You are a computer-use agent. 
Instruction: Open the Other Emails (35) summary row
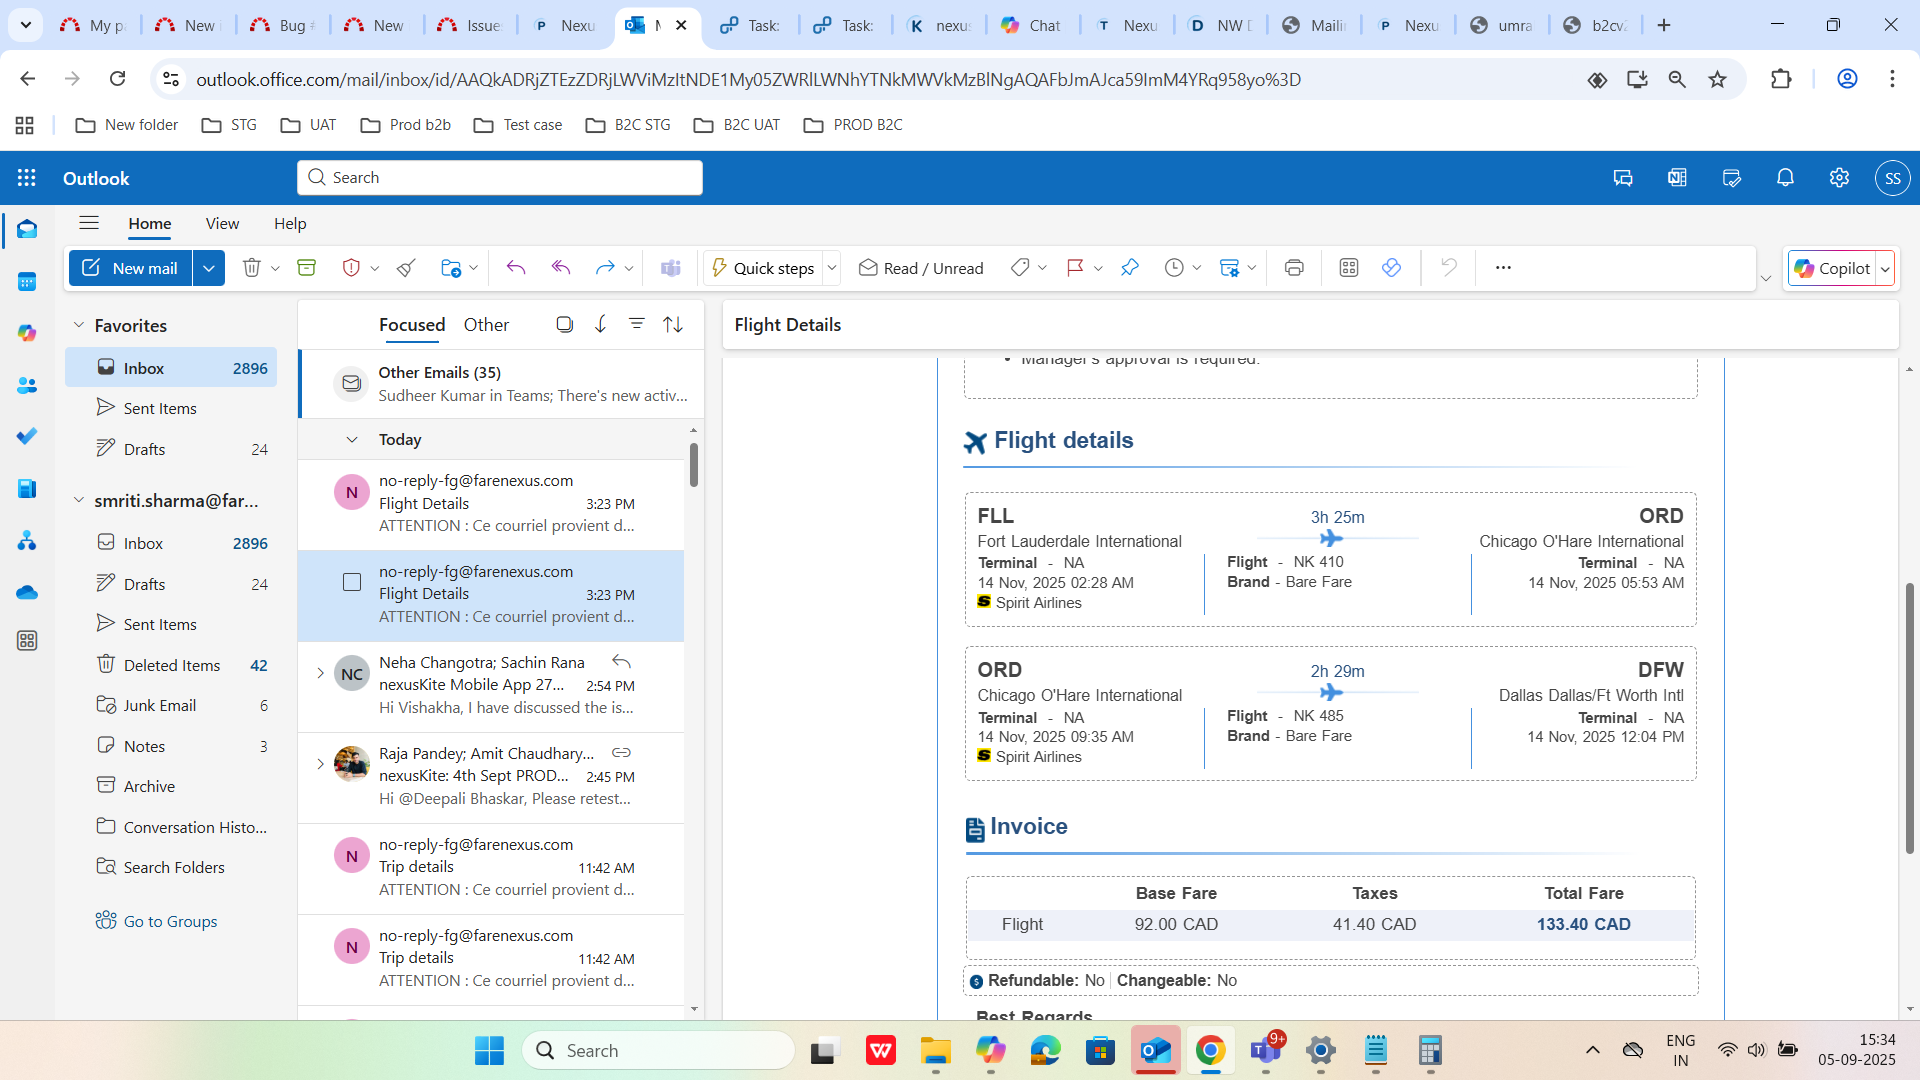click(502, 384)
